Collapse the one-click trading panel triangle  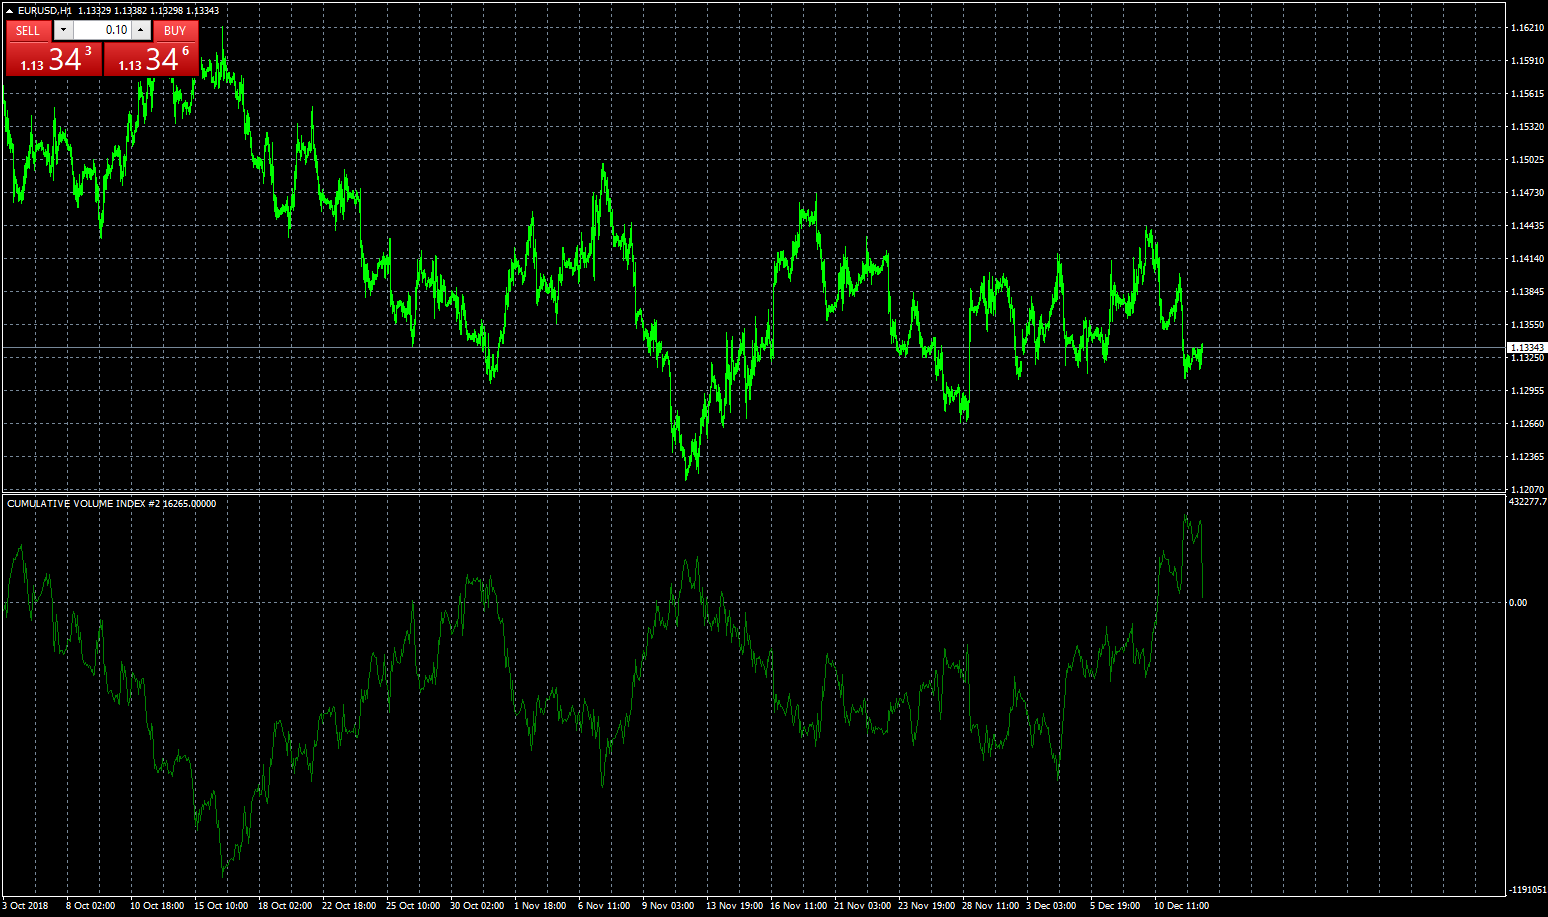(9, 11)
